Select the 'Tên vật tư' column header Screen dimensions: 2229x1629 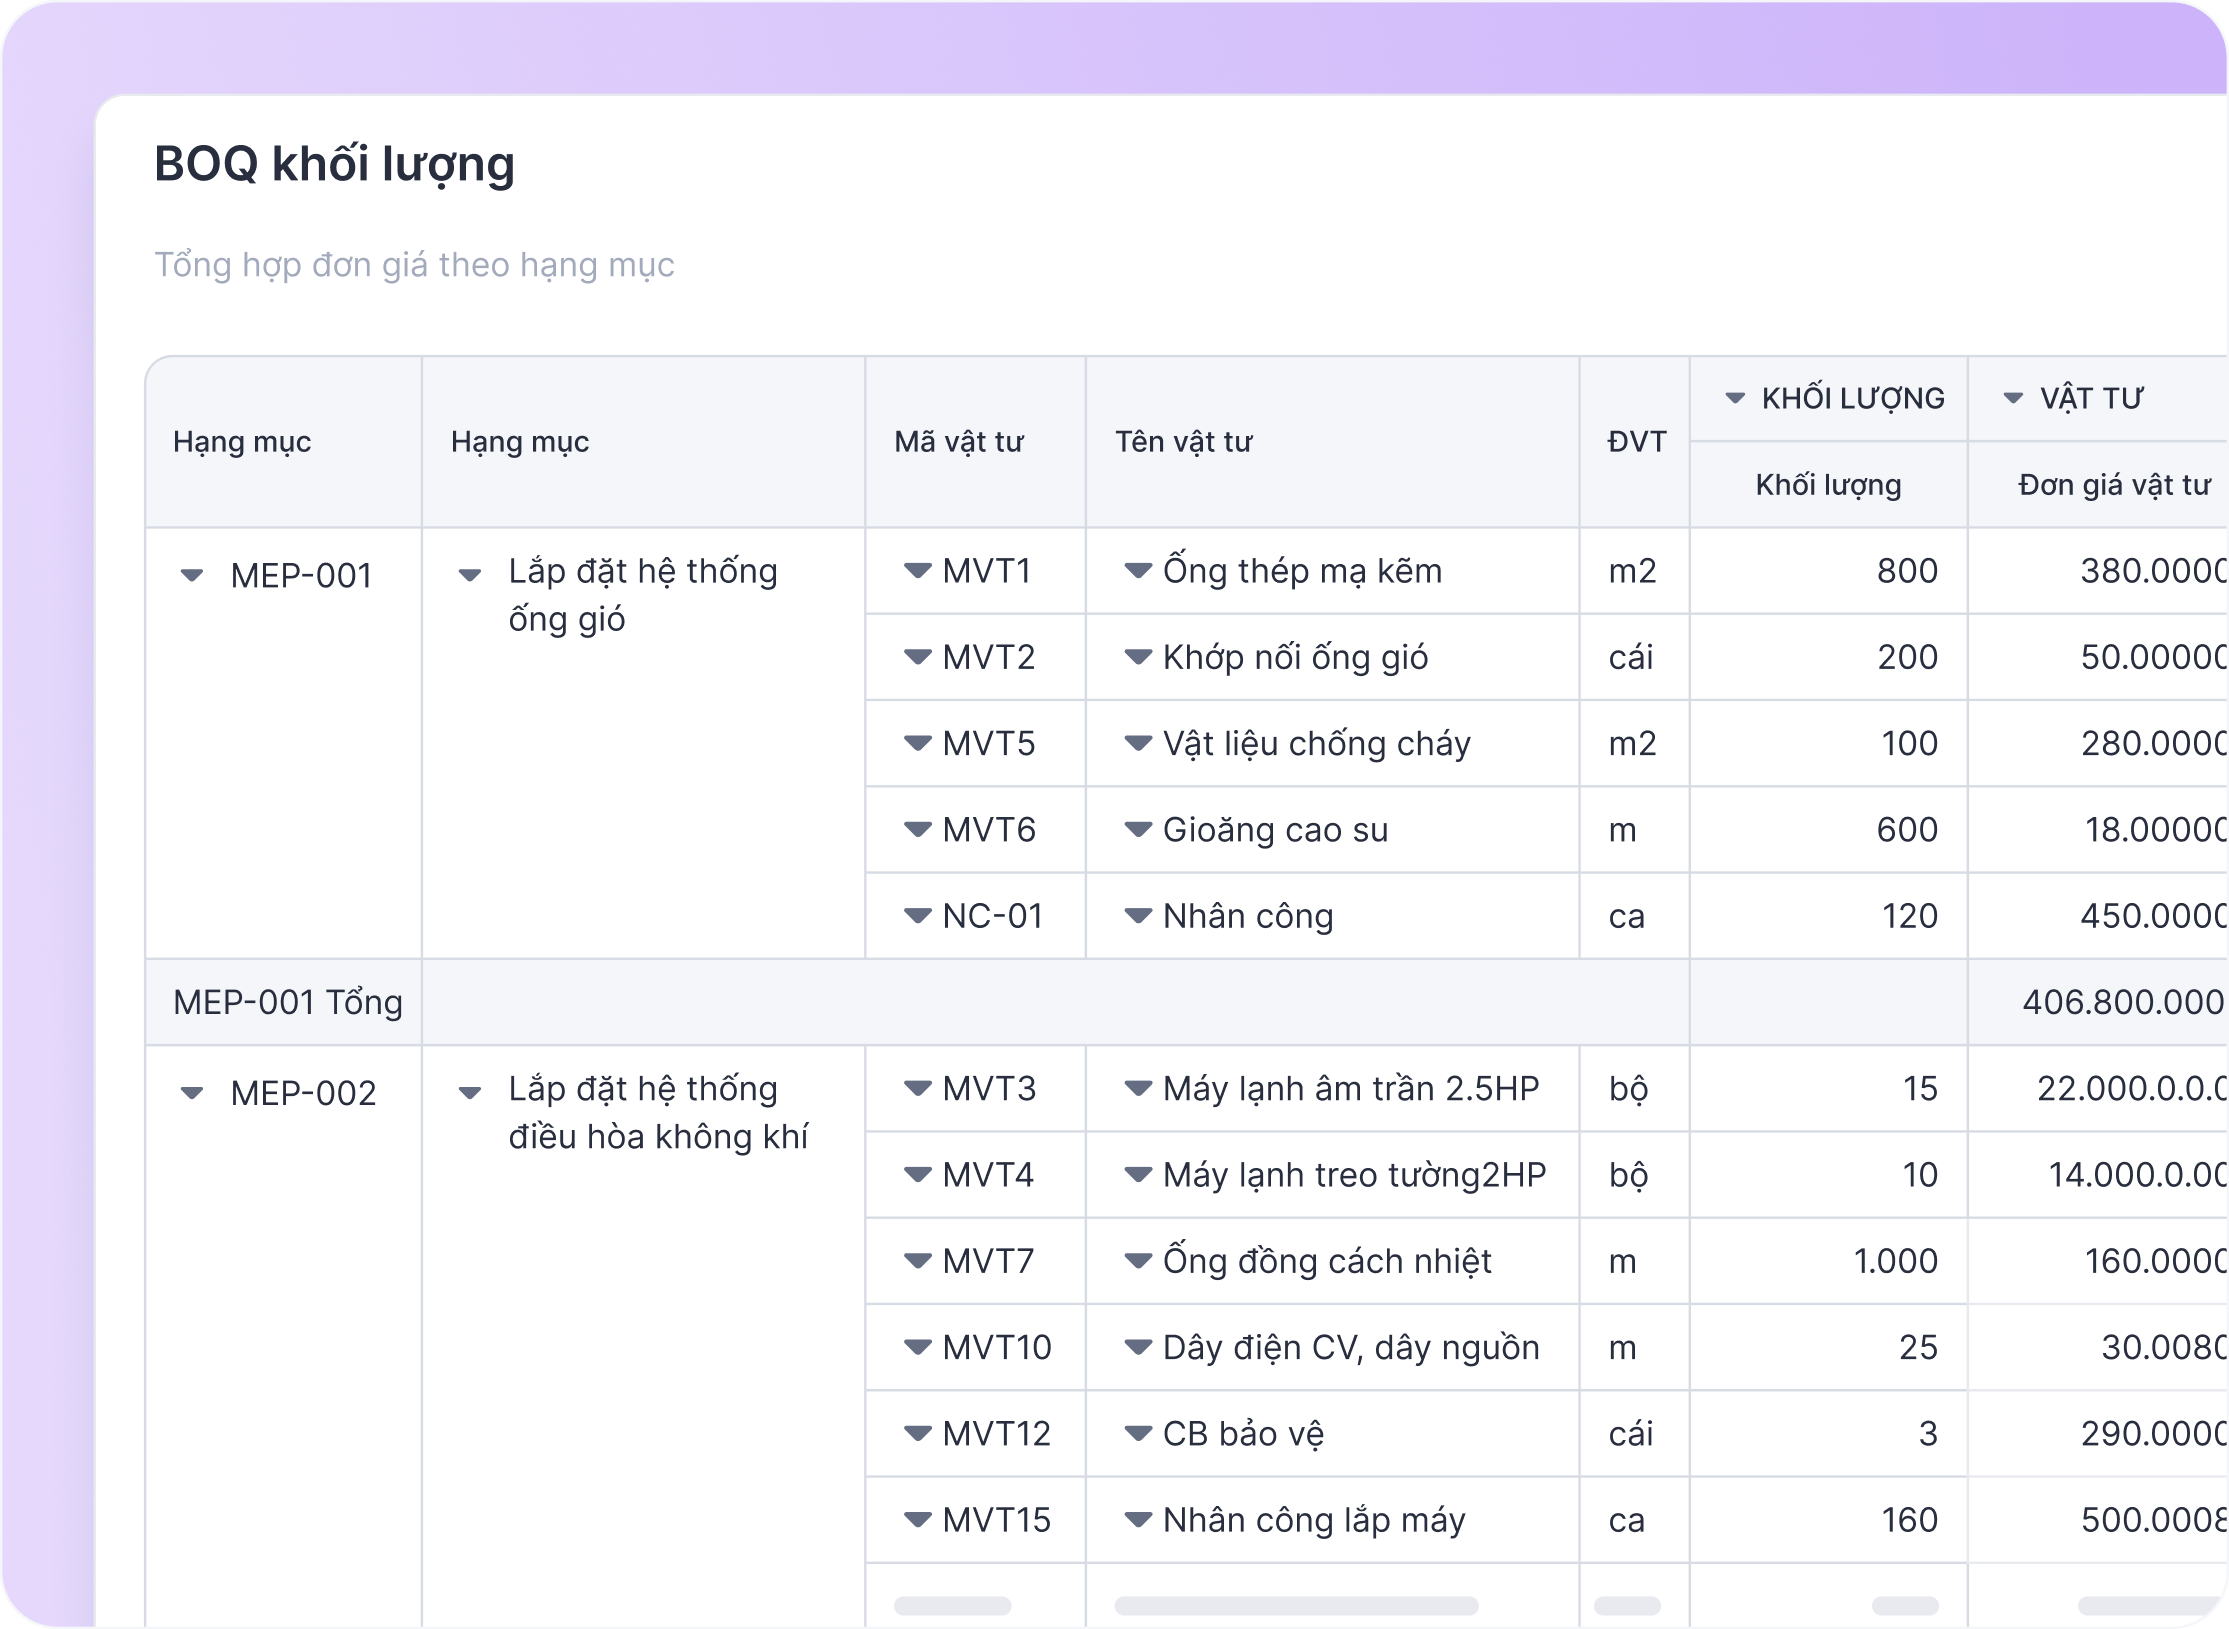[1183, 442]
